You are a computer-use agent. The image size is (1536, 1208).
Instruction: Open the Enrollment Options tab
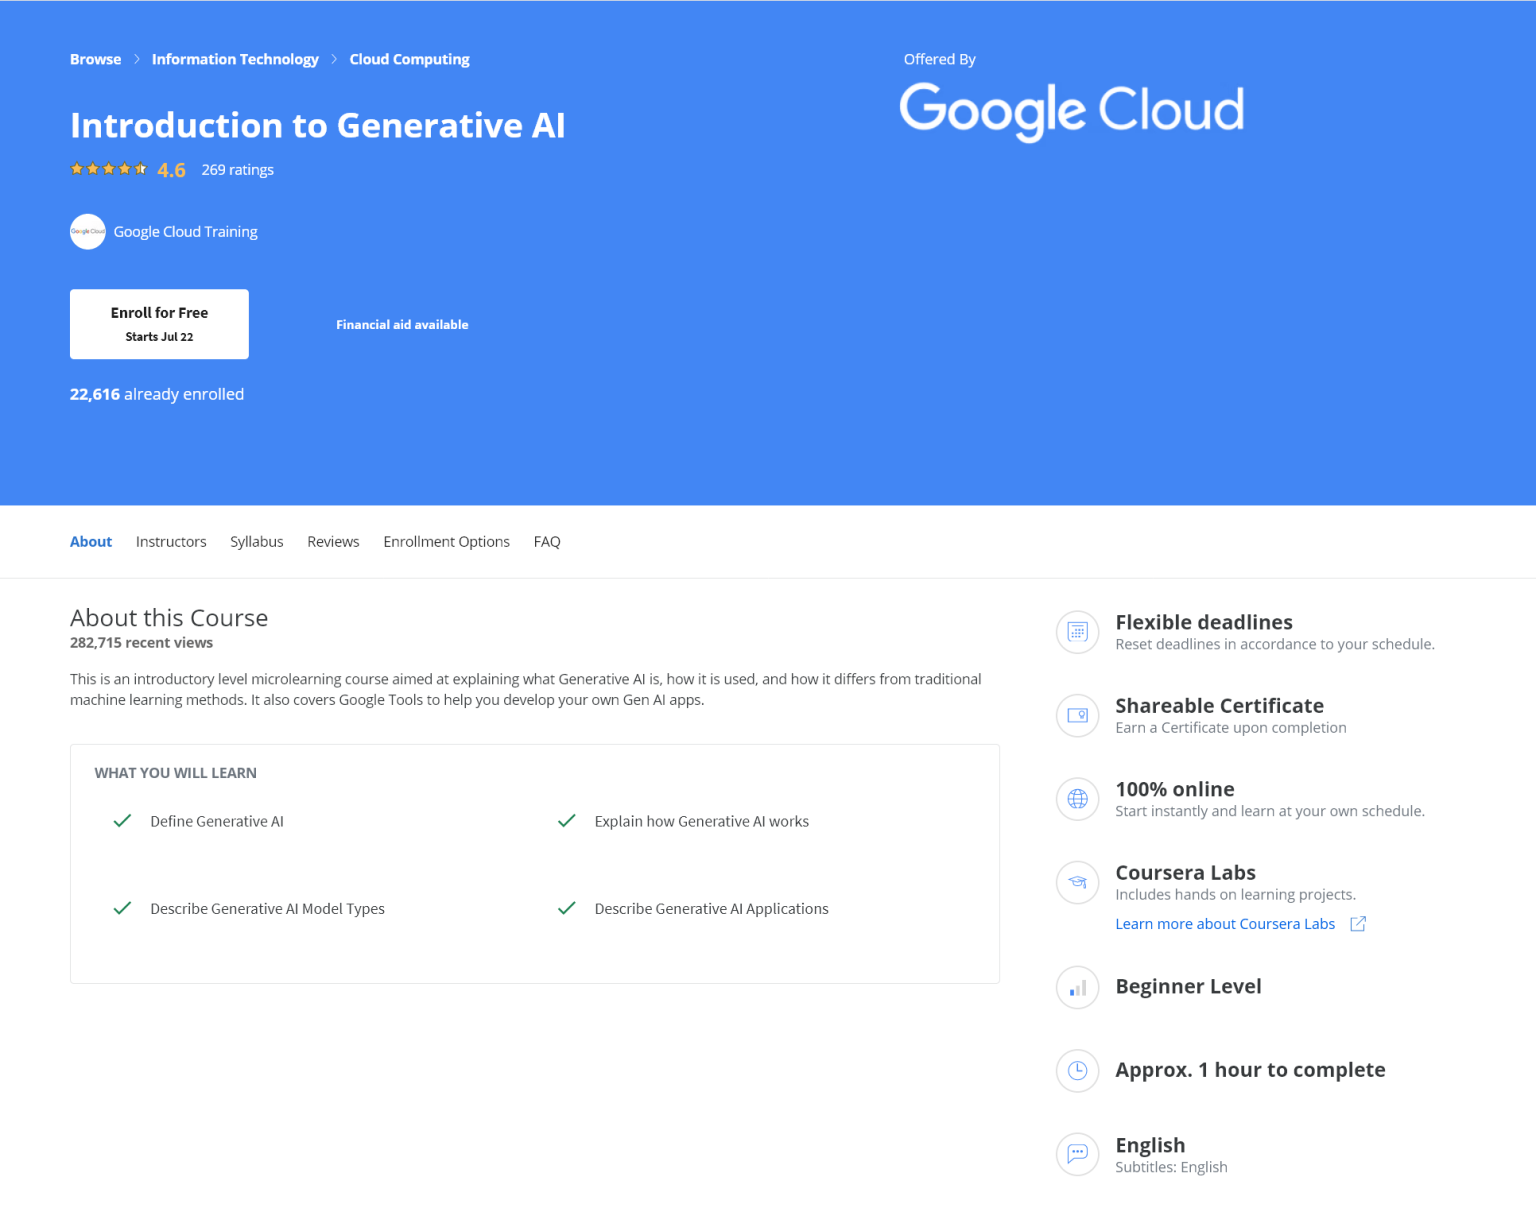[446, 542]
